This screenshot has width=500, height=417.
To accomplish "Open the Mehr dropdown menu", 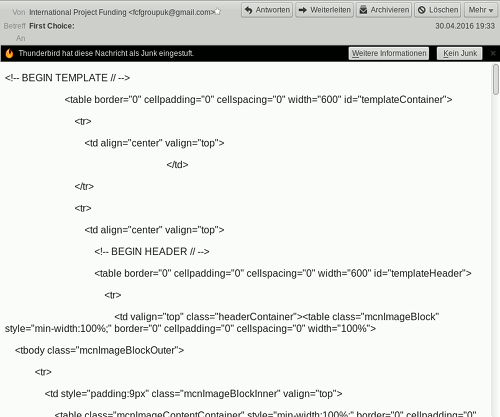I will tap(481, 10).
